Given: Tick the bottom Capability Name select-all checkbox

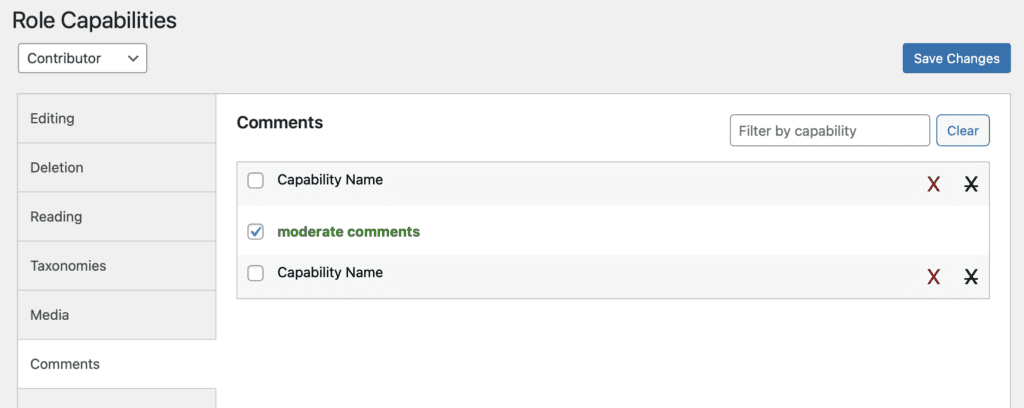Looking at the screenshot, I should (x=256, y=273).
